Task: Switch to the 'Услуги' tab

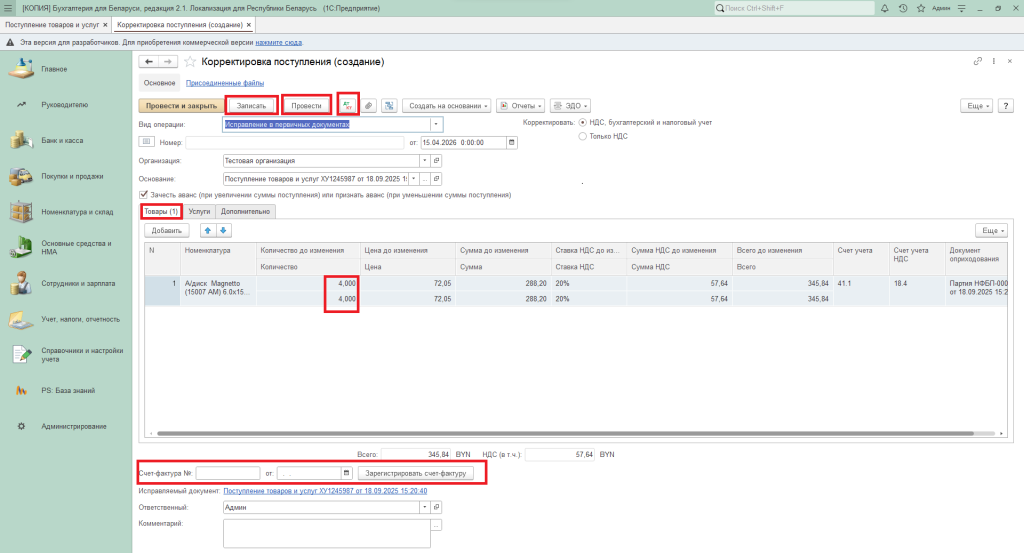Action: point(199,212)
